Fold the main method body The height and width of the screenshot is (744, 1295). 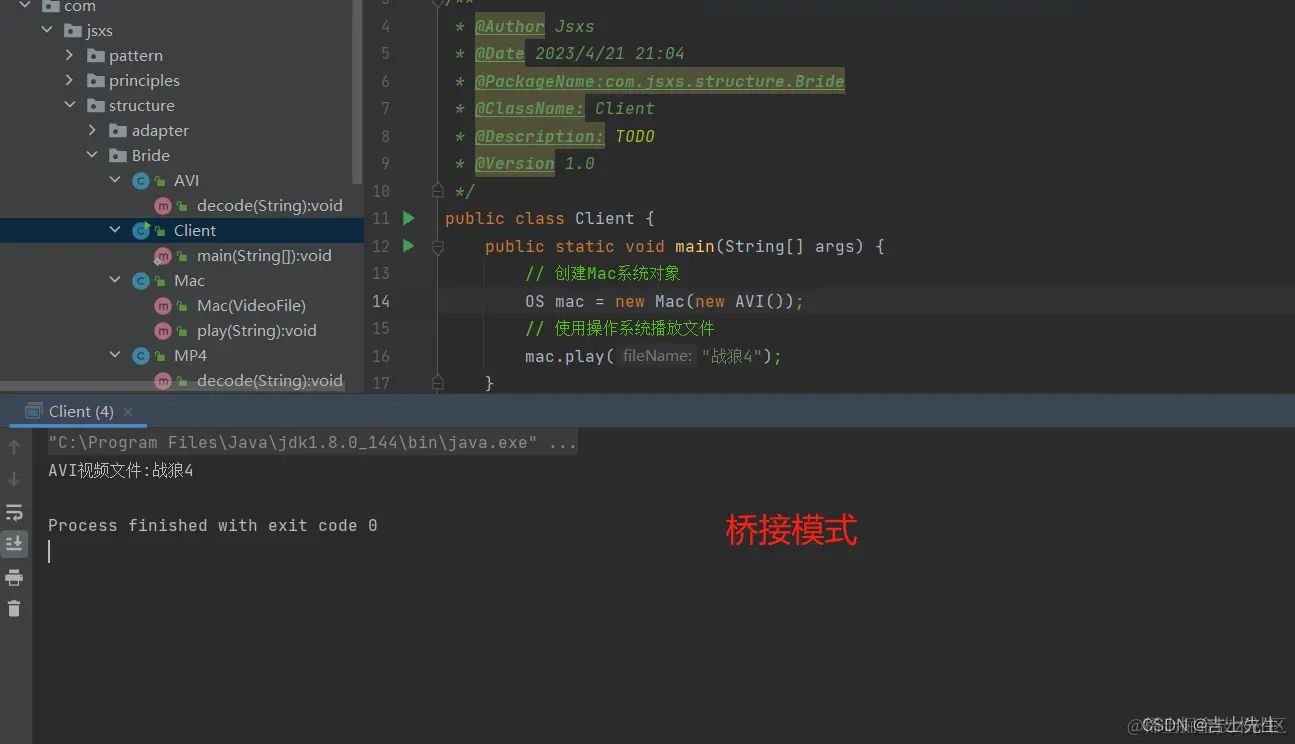click(x=437, y=246)
